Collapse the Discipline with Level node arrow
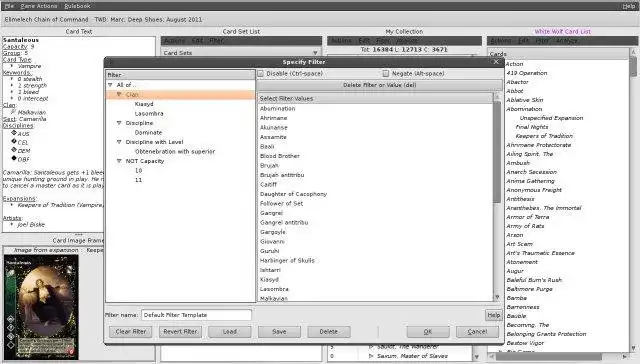Screen dimensions: 640x364 pyautogui.click(x=119, y=142)
